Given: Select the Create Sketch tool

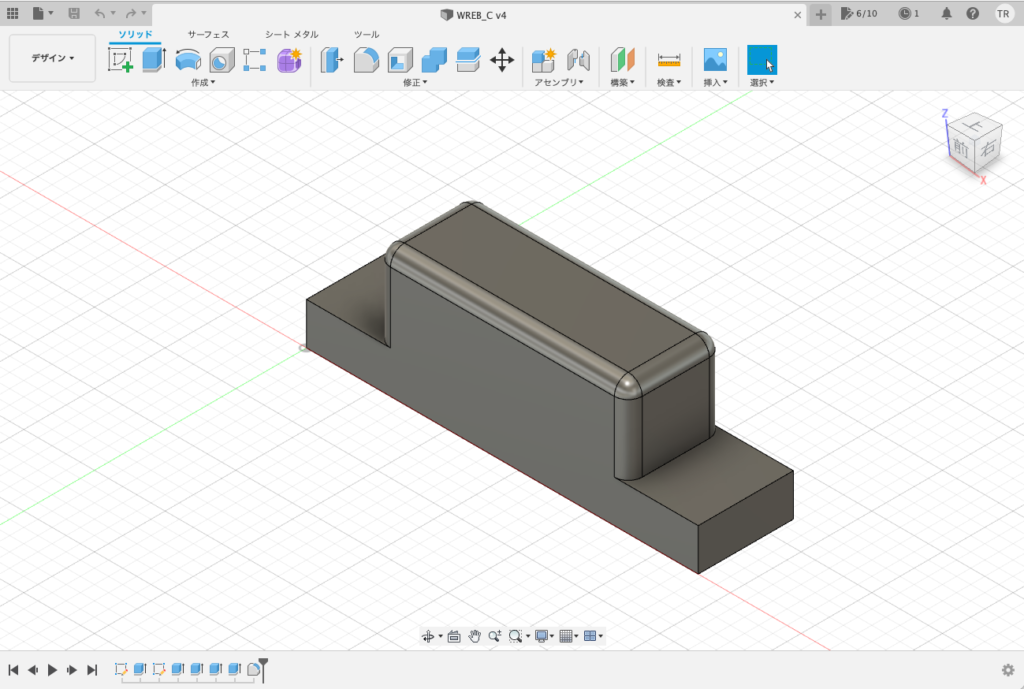Looking at the screenshot, I should click(121, 60).
